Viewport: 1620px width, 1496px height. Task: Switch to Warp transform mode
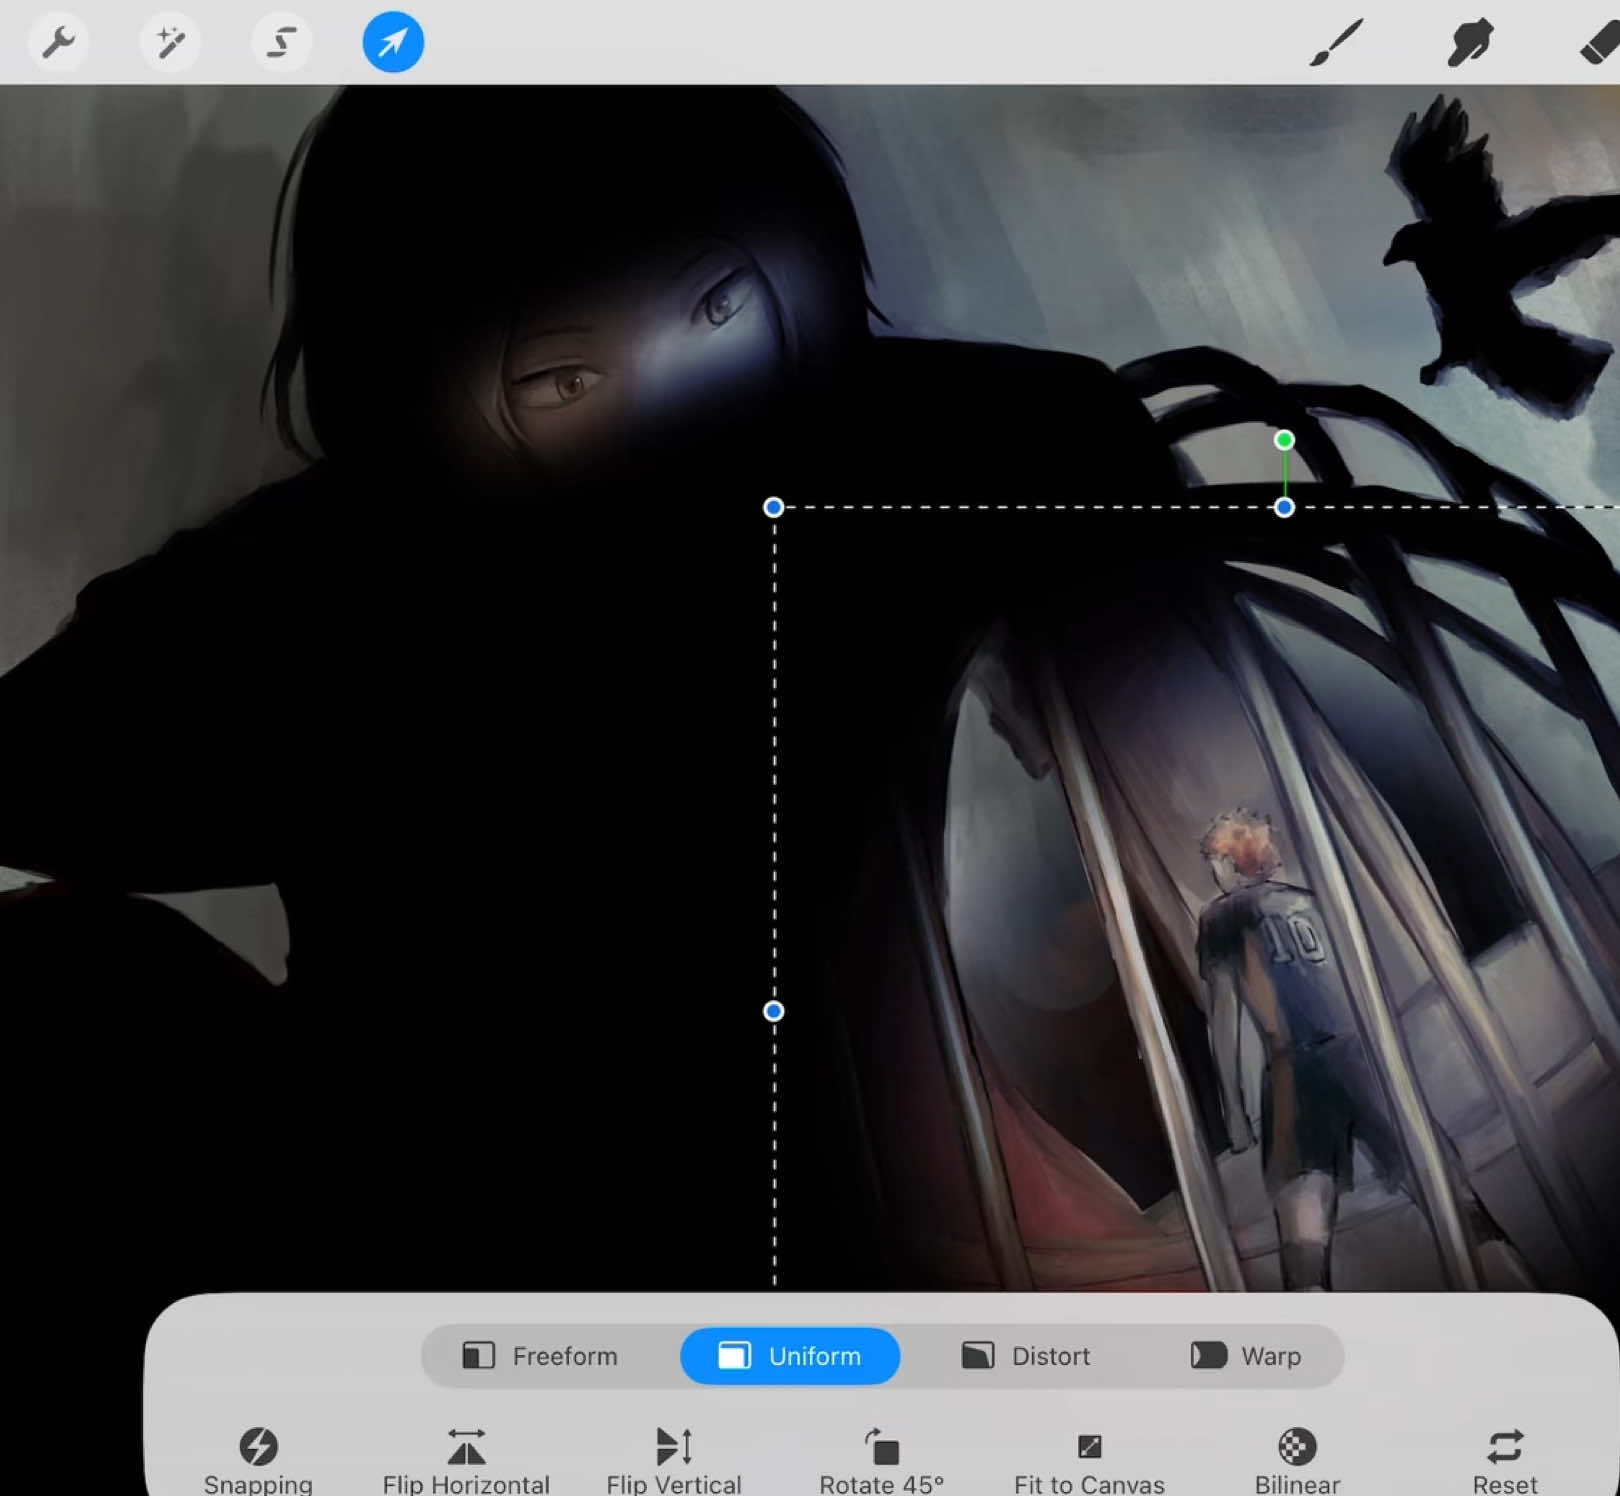click(1246, 1356)
